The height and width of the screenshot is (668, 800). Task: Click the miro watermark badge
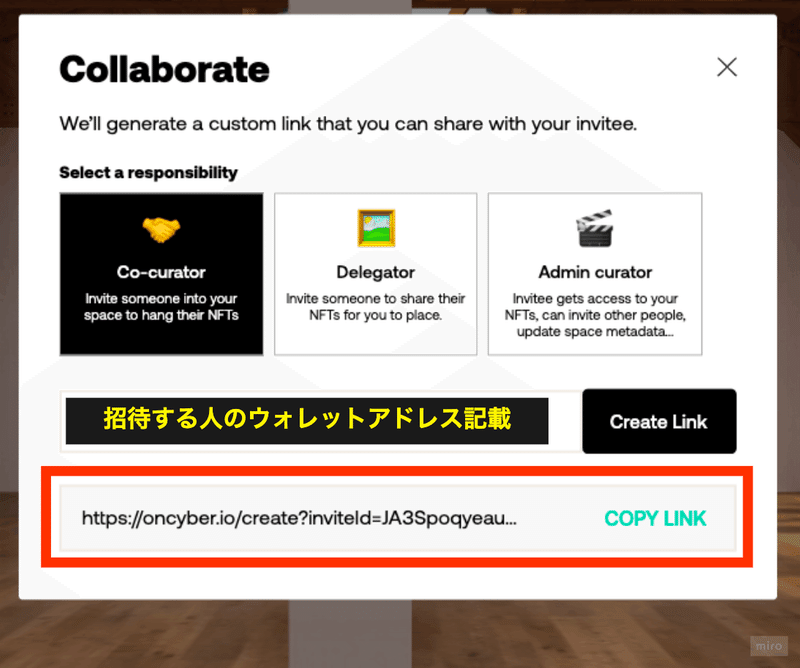[769, 646]
